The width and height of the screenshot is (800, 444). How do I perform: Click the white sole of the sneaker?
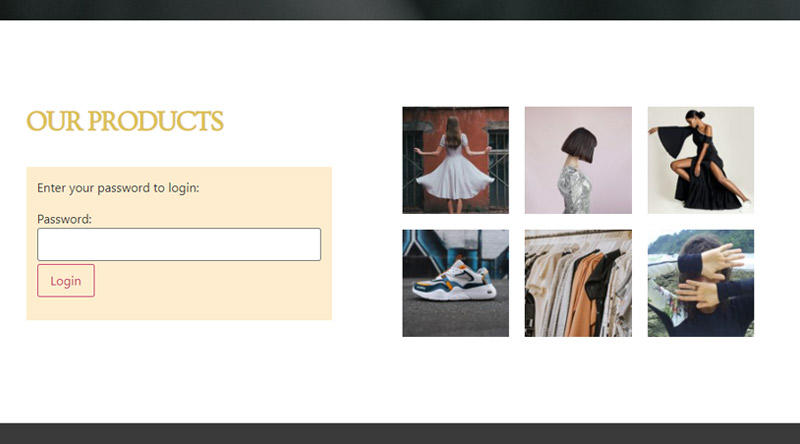[456, 295]
